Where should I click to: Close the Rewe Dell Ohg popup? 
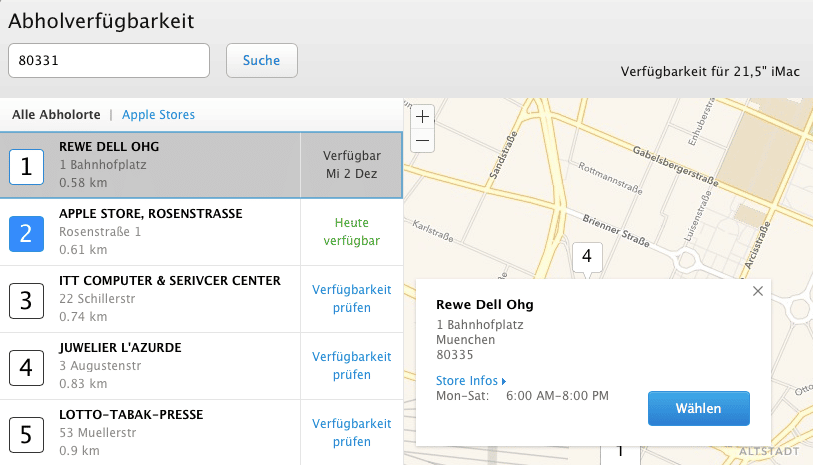click(x=758, y=291)
